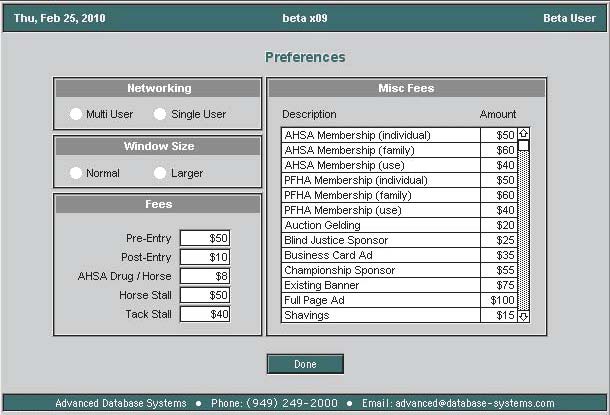Select the Full Page Ad description
610x415 pixels.
[x=381, y=300]
